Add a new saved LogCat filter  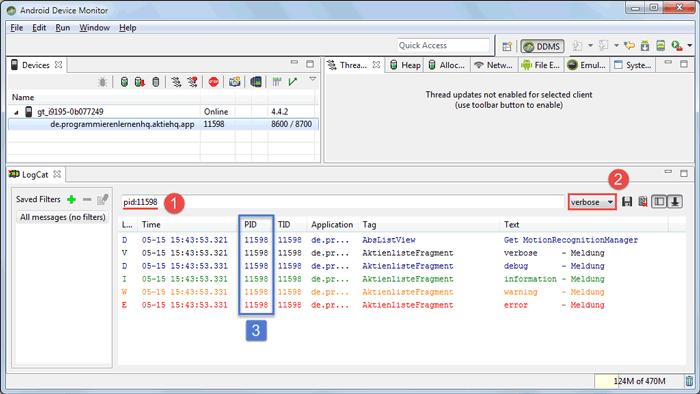click(x=71, y=199)
